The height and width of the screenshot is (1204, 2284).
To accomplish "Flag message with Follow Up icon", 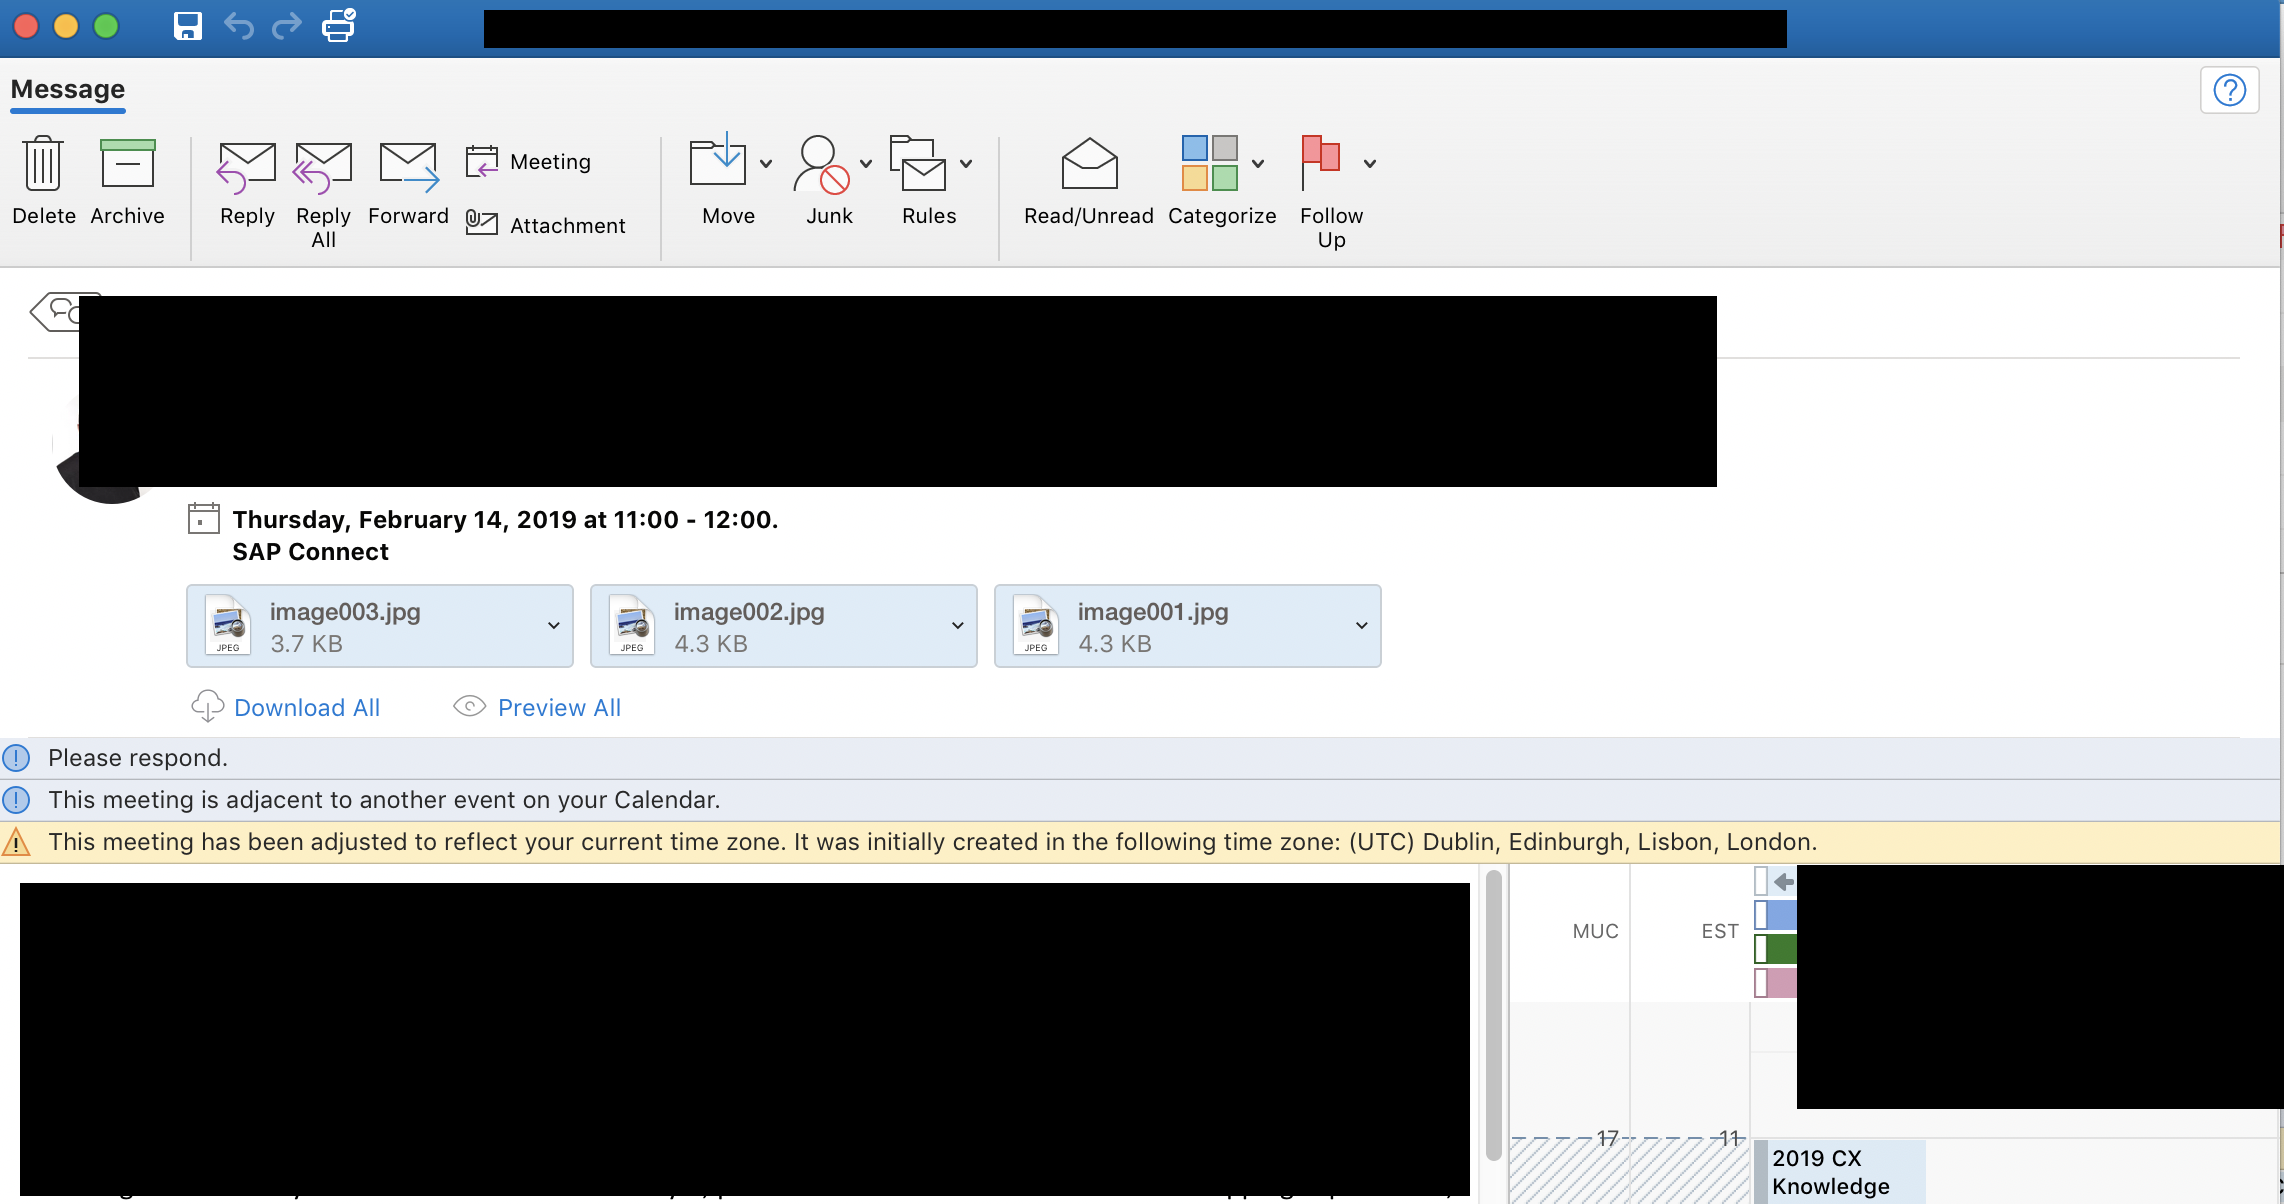I will 1321,162.
